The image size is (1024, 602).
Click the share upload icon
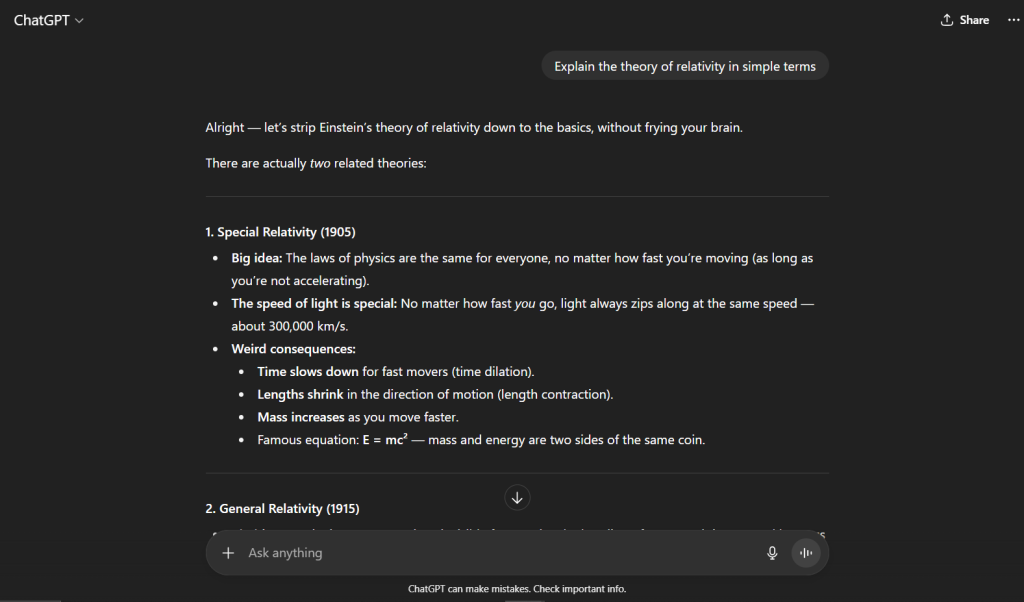946,20
